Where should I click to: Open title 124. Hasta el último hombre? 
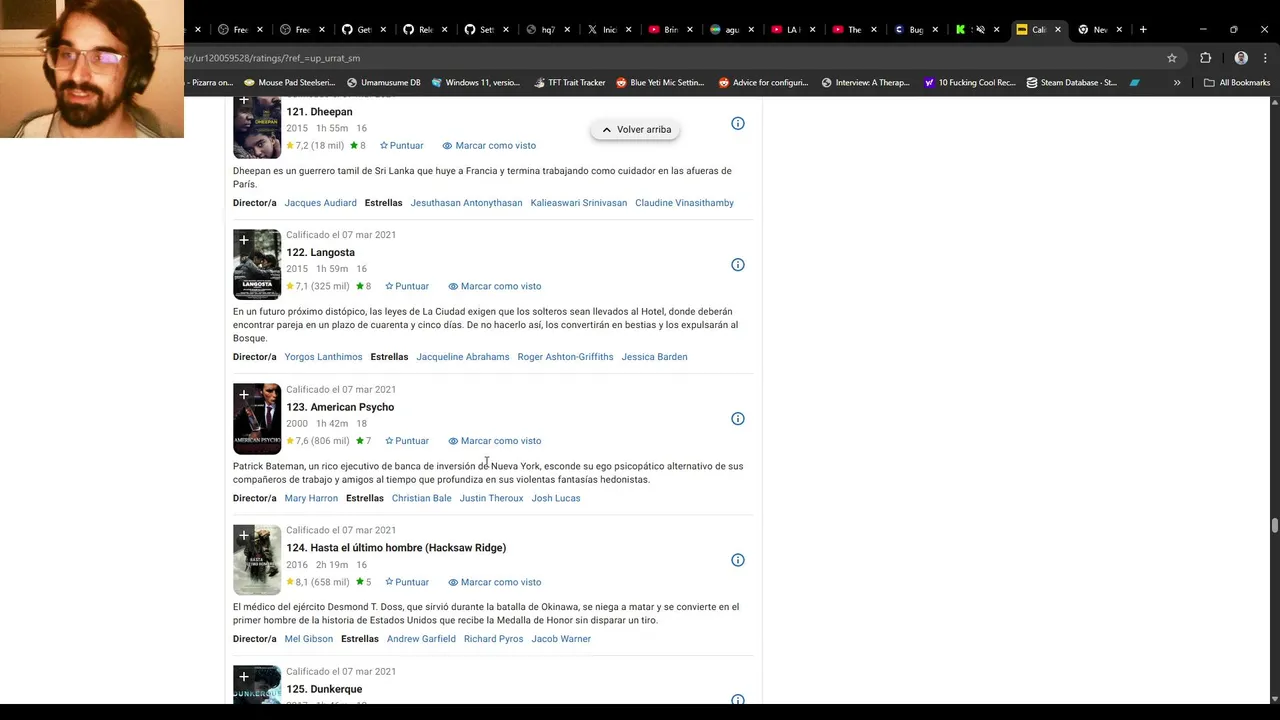[396, 548]
